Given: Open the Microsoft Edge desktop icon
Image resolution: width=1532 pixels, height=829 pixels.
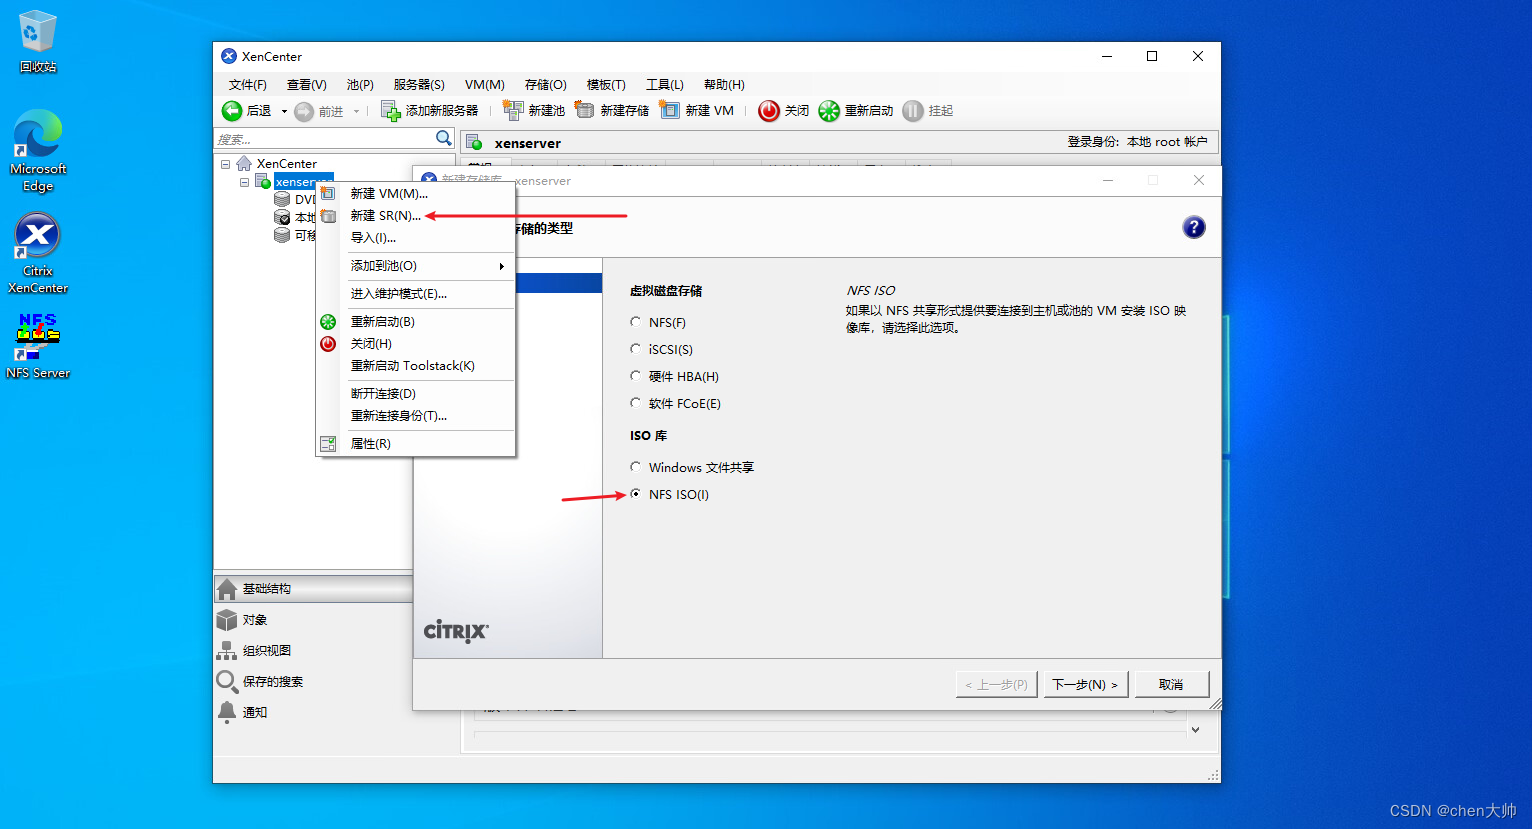Looking at the screenshot, I should [x=38, y=151].
